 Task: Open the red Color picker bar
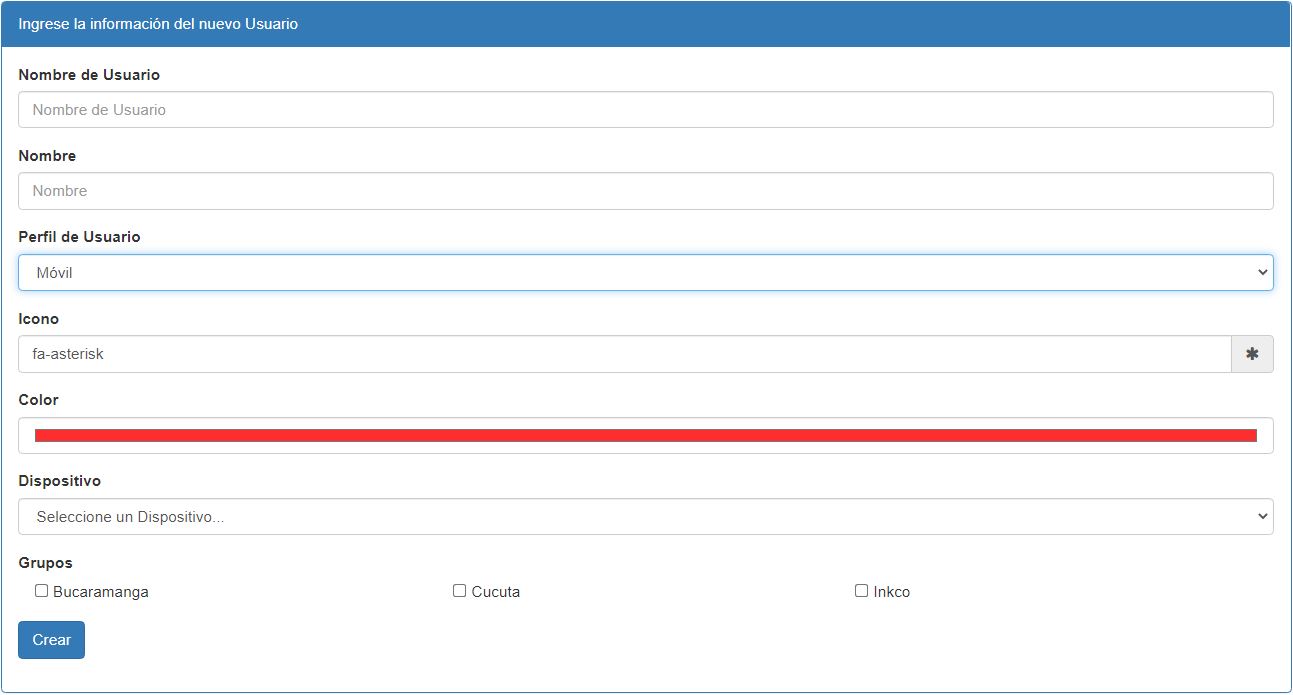coord(645,435)
